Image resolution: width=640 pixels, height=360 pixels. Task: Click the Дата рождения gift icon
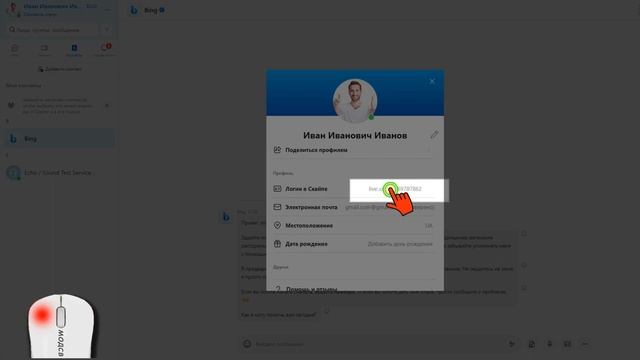[x=278, y=244]
